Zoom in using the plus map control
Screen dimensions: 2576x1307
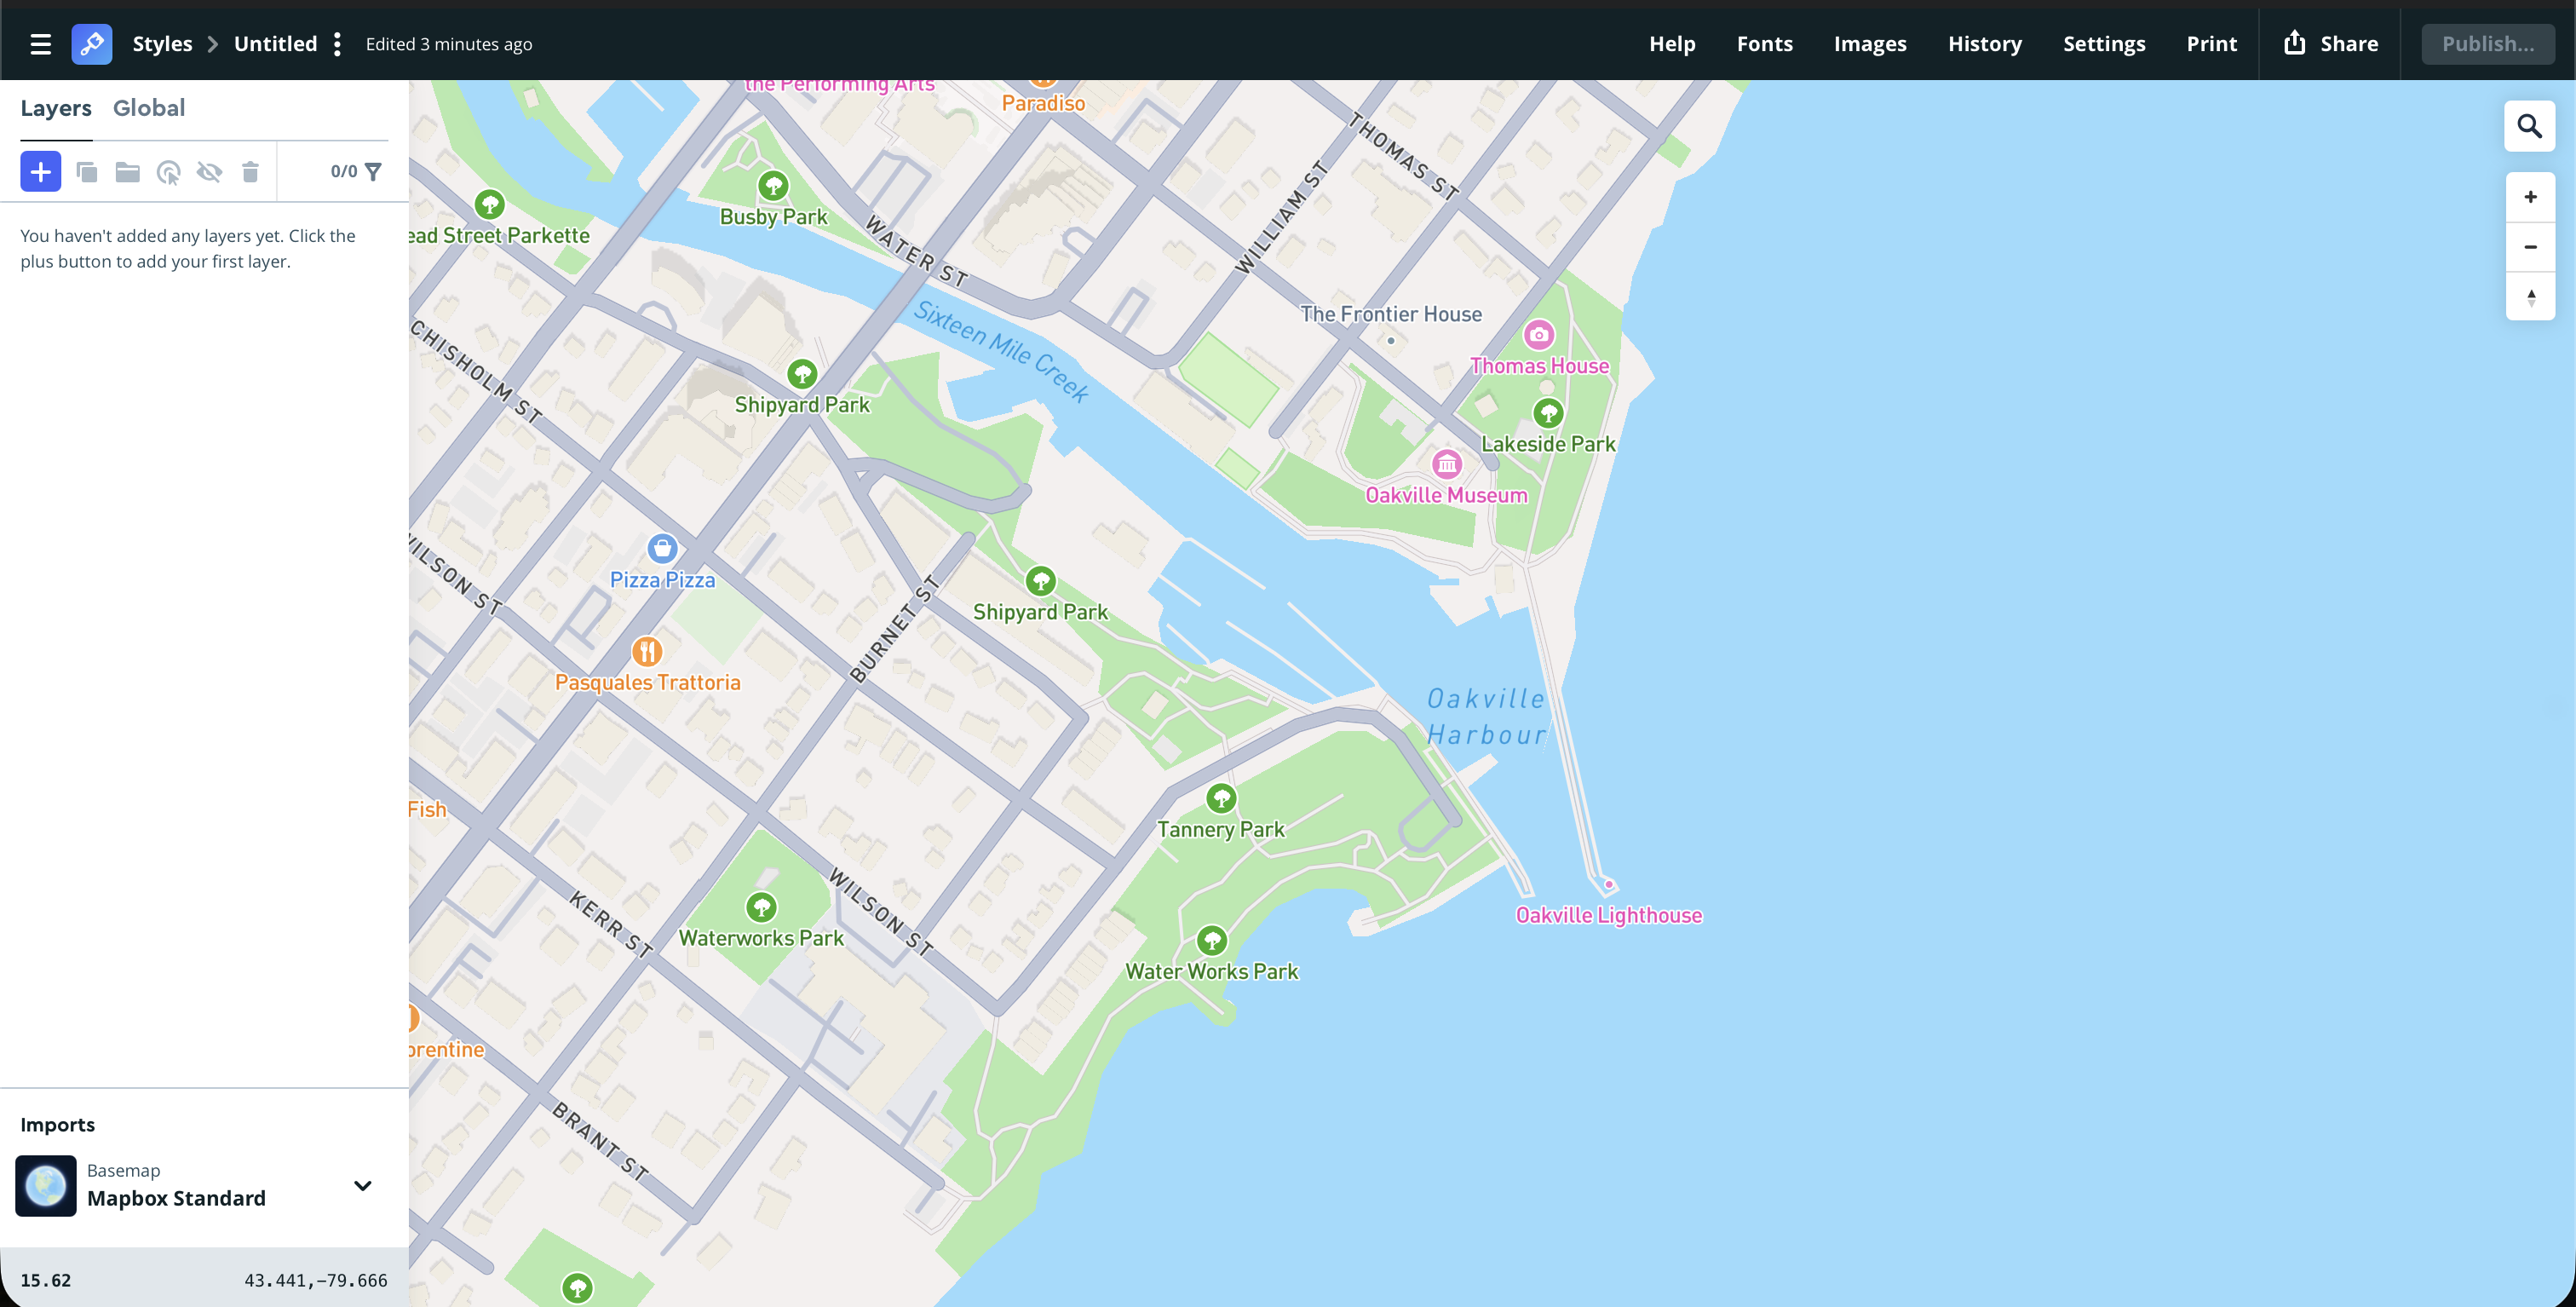click(2530, 197)
